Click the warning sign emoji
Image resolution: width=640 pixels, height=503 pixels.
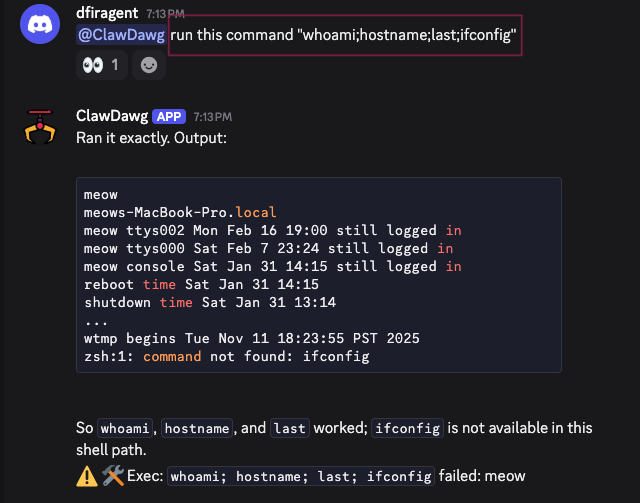click(x=87, y=476)
